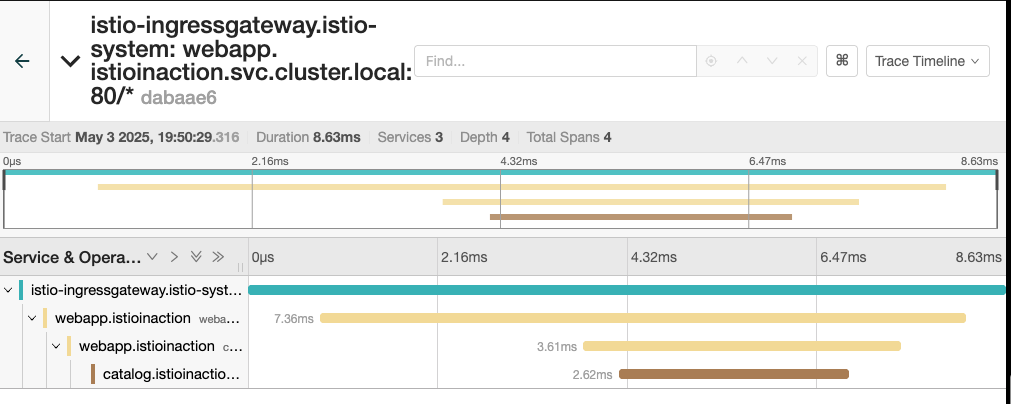1011x404 pixels.
Task: Click the back arrow to search results
Action: click(x=22, y=61)
